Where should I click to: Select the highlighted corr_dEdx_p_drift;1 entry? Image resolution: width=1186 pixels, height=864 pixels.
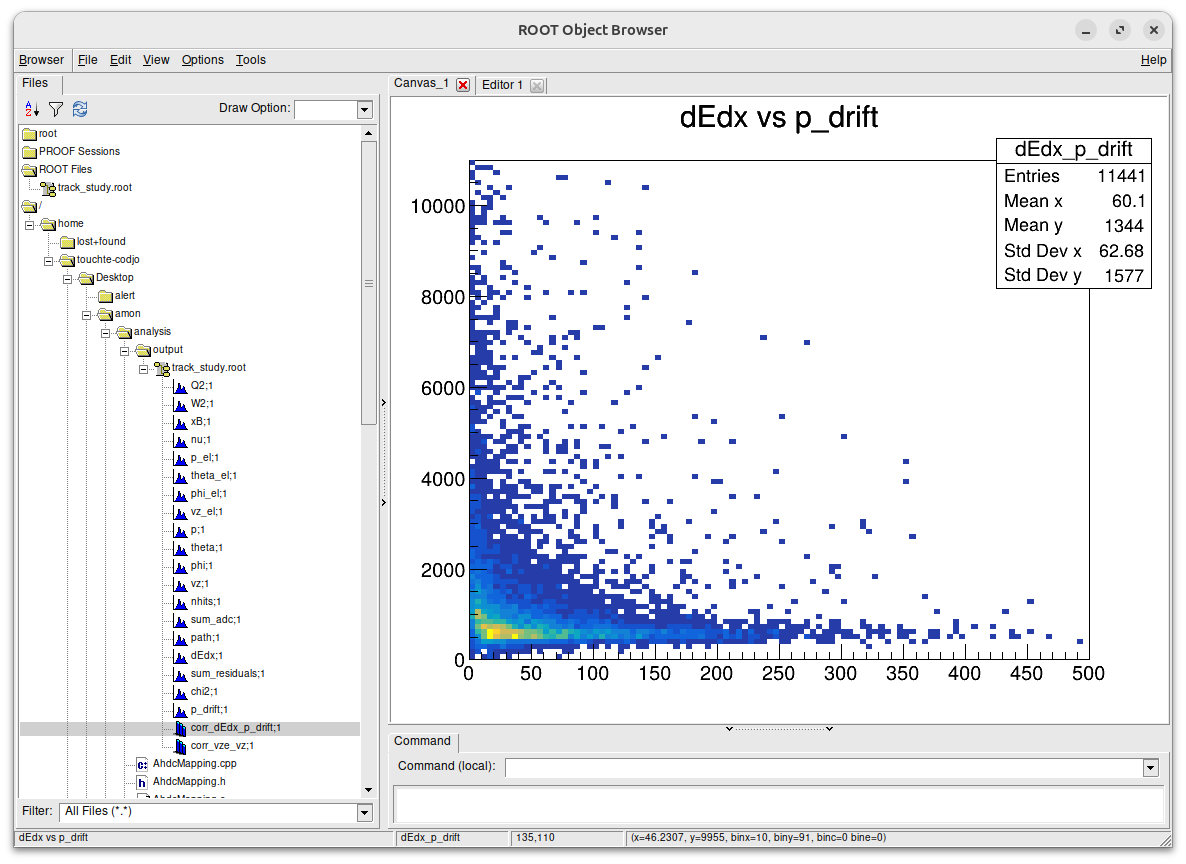click(235, 728)
